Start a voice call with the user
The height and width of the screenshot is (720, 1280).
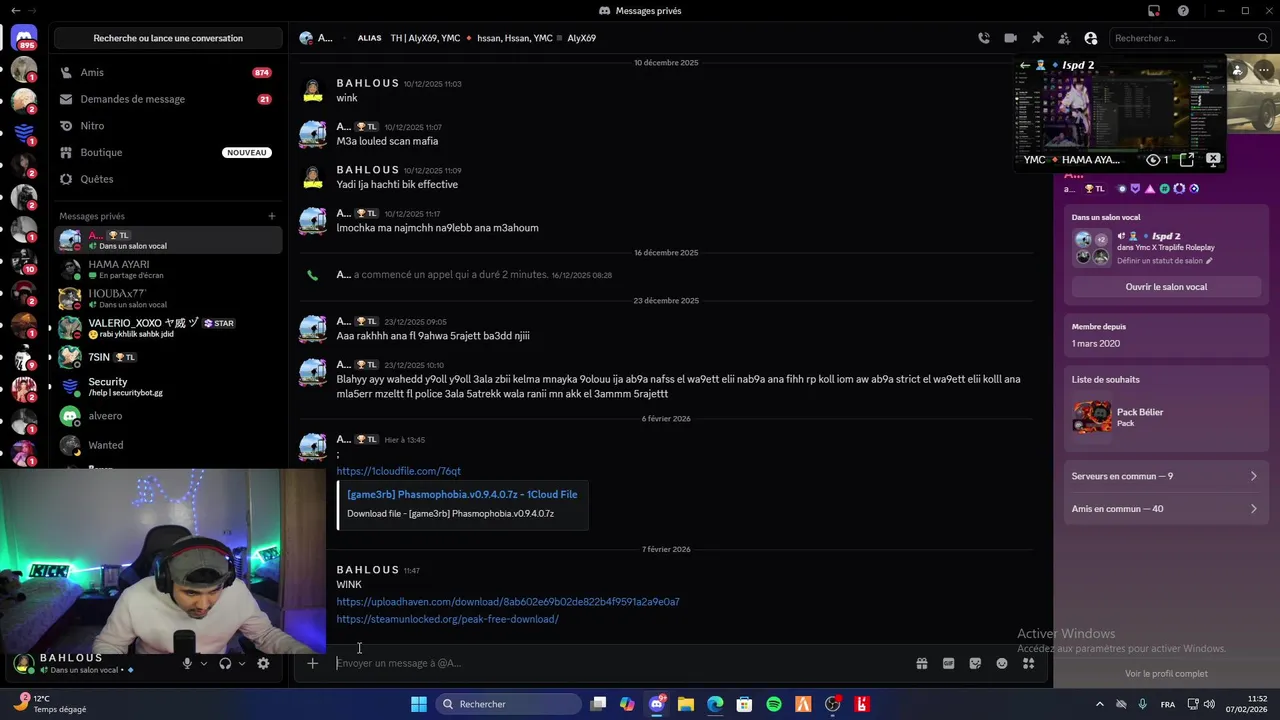pos(984,38)
